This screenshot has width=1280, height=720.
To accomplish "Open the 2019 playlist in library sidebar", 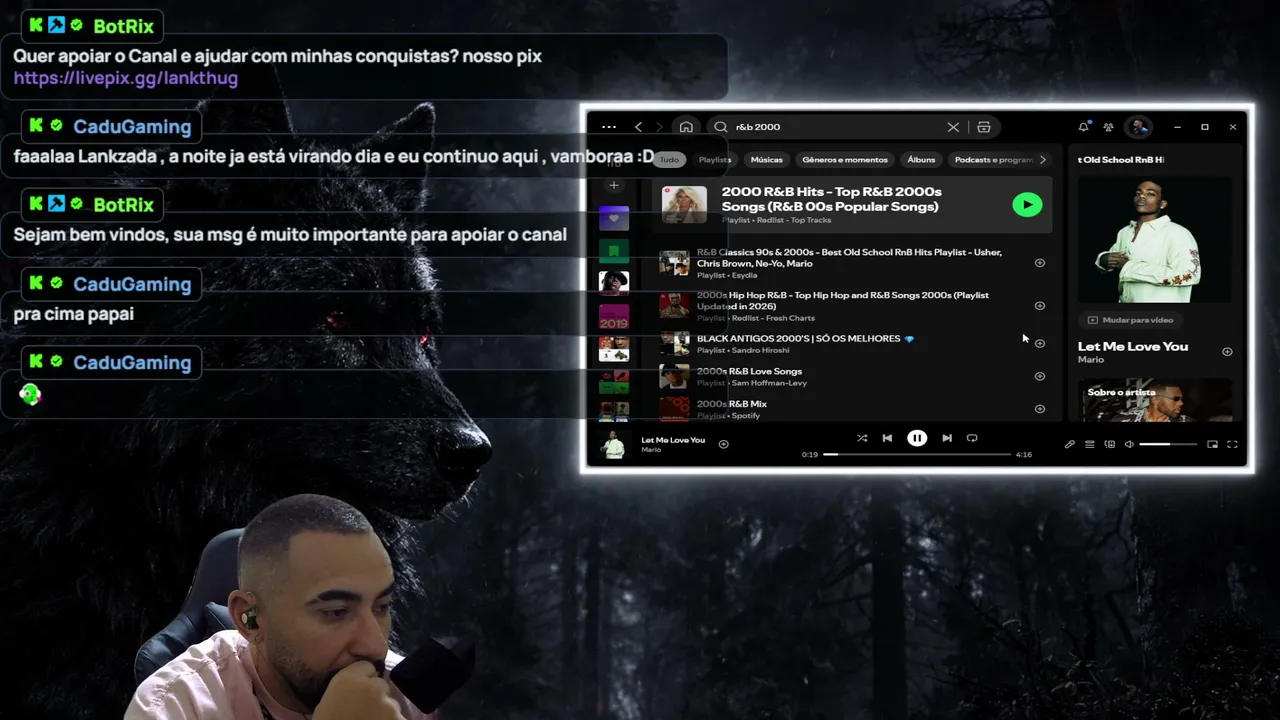I will [x=614, y=316].
